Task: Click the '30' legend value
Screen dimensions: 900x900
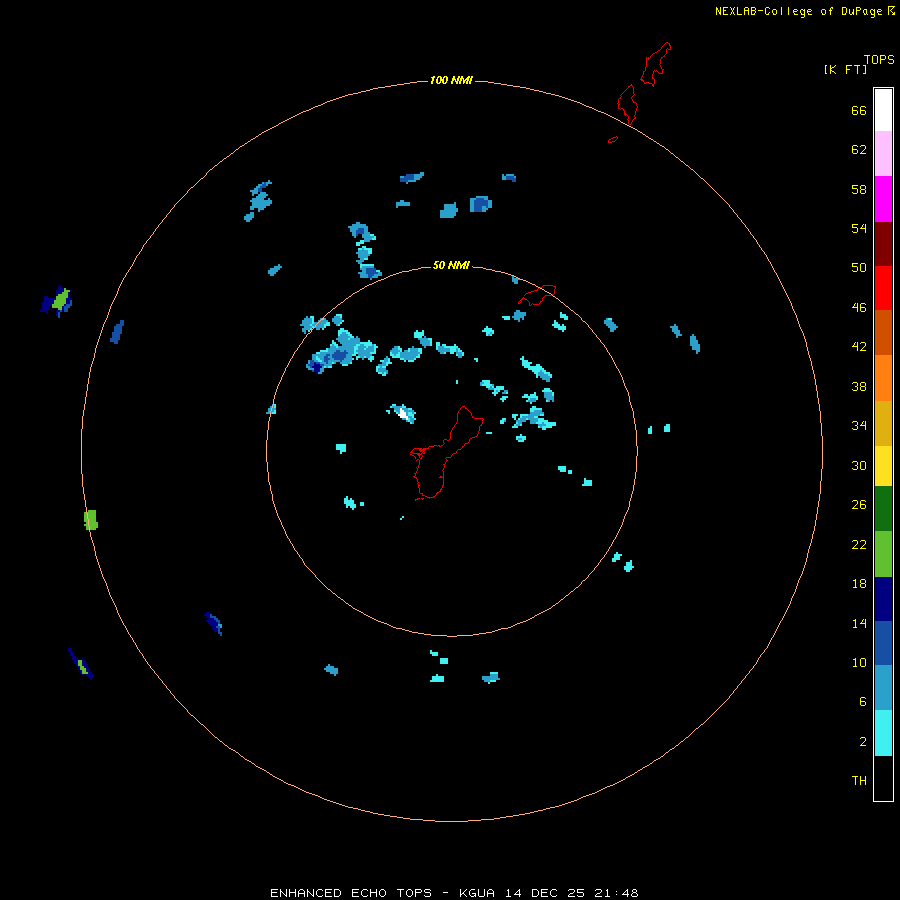Action: point(859,465)
